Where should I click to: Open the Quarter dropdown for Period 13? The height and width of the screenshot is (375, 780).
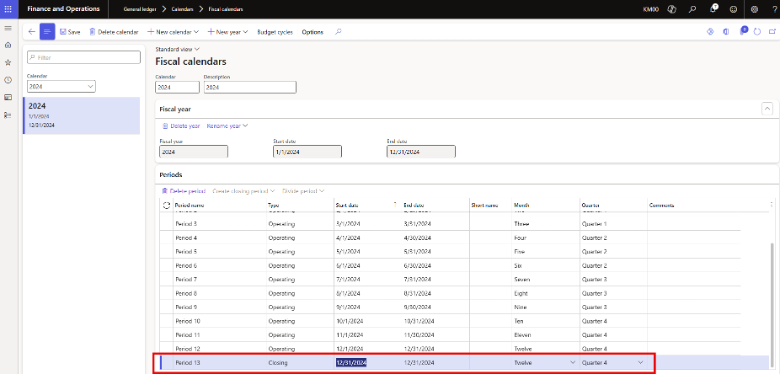tap(640, 363)
